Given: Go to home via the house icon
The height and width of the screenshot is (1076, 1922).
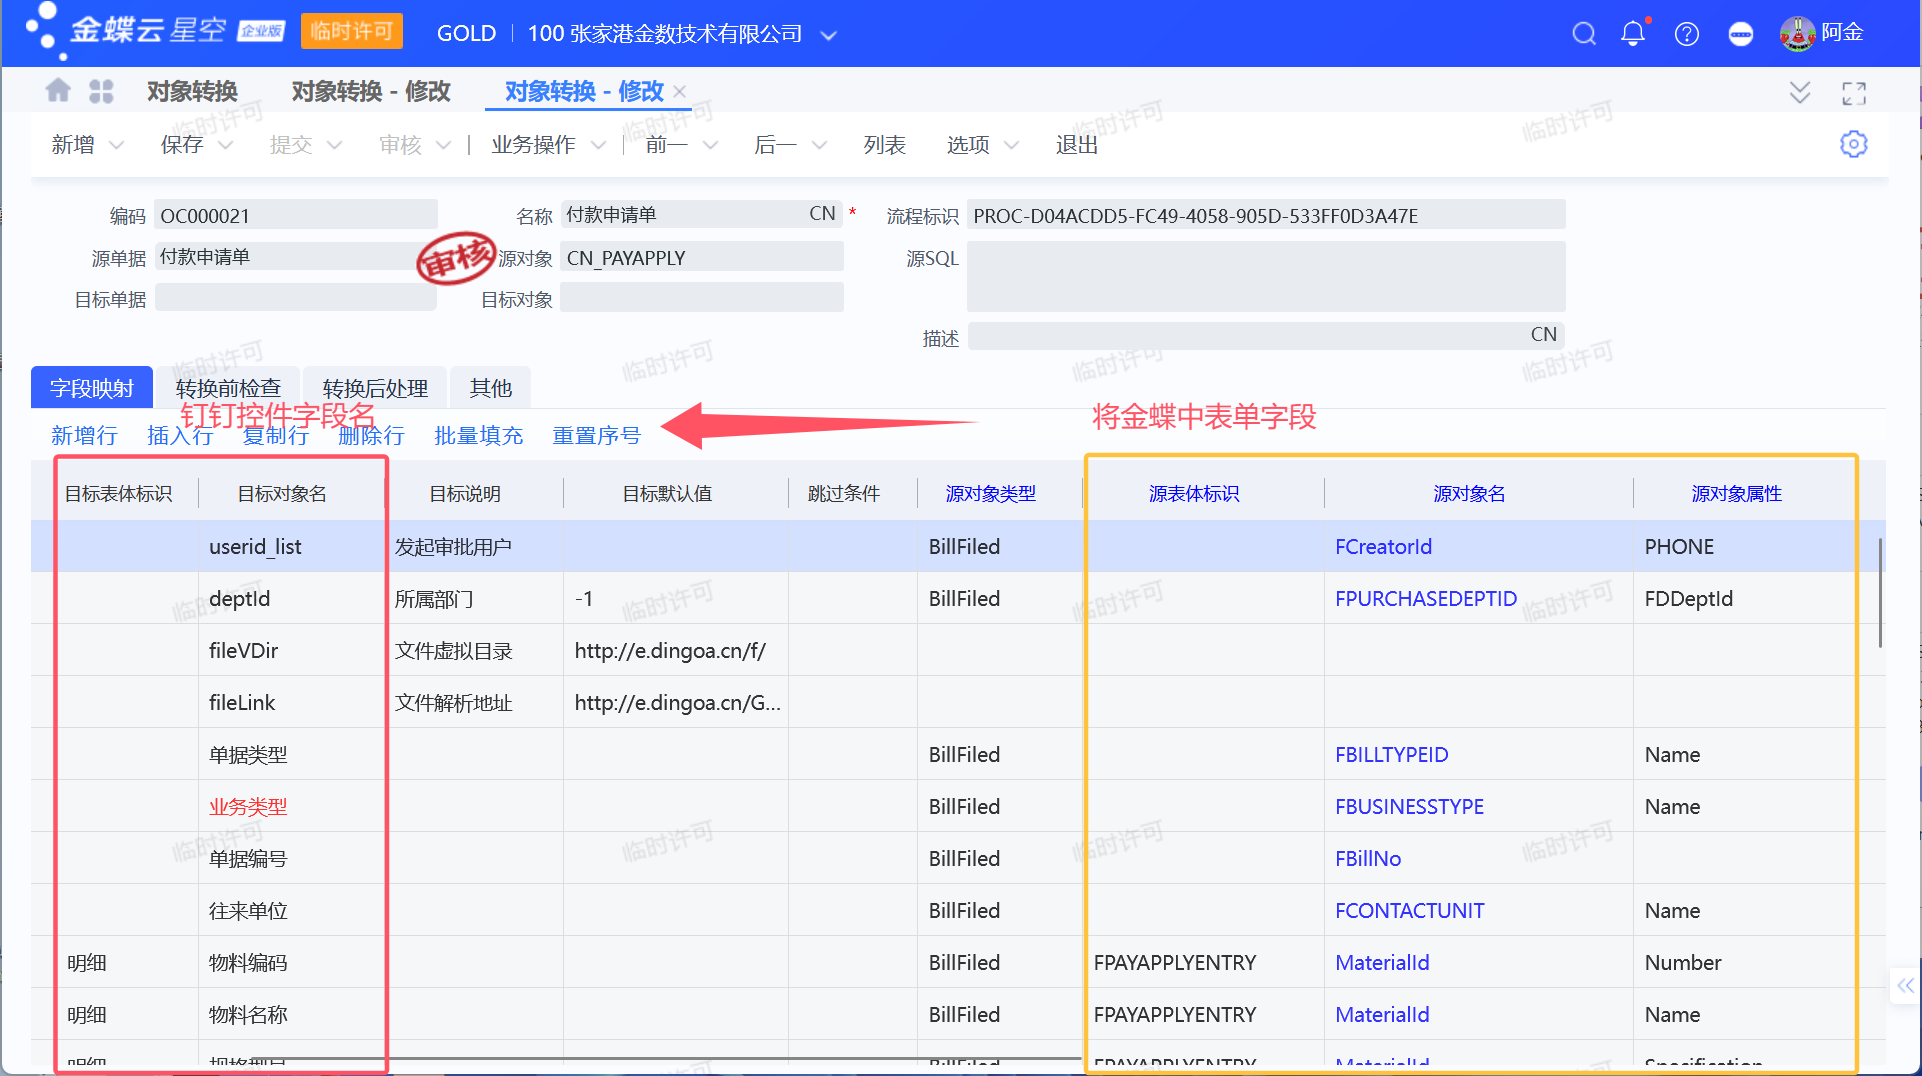Looking at the screenshot, I should click(x=57, y=90).
